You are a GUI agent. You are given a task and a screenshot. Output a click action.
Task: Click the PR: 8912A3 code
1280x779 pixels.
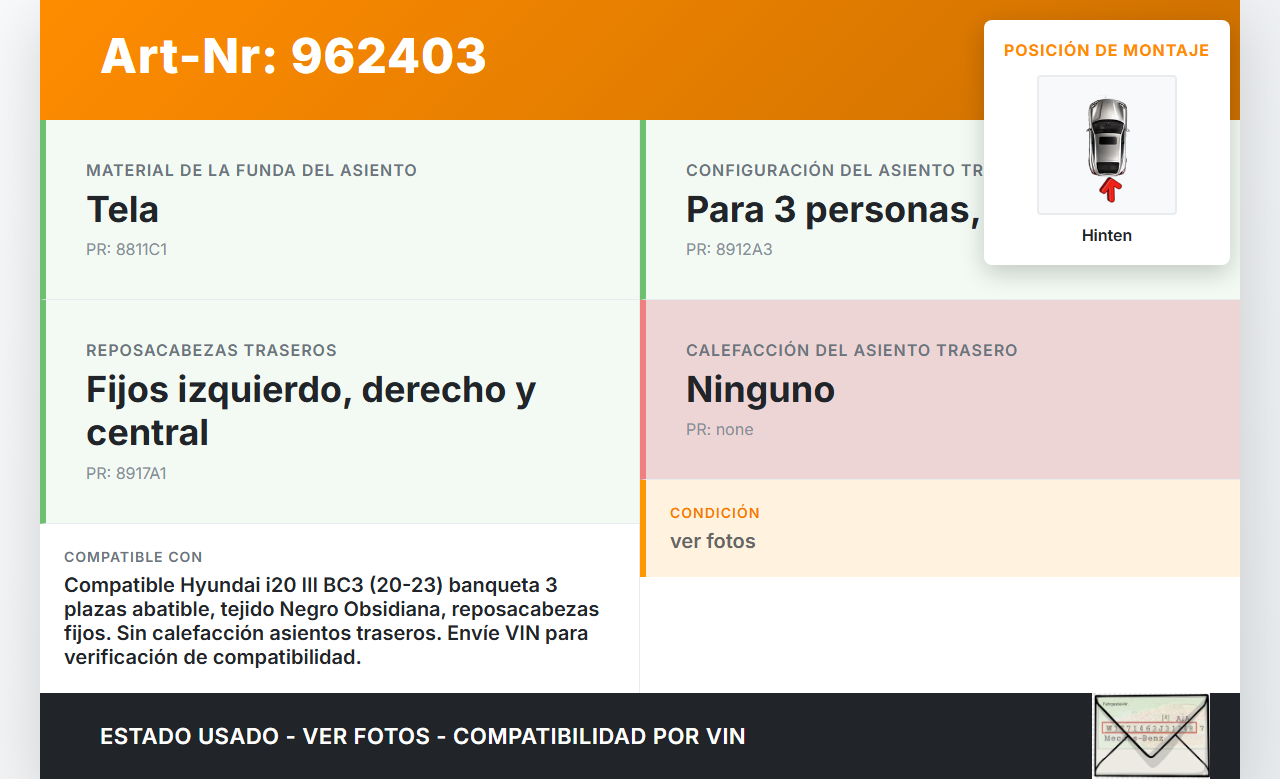coord(729,249)
